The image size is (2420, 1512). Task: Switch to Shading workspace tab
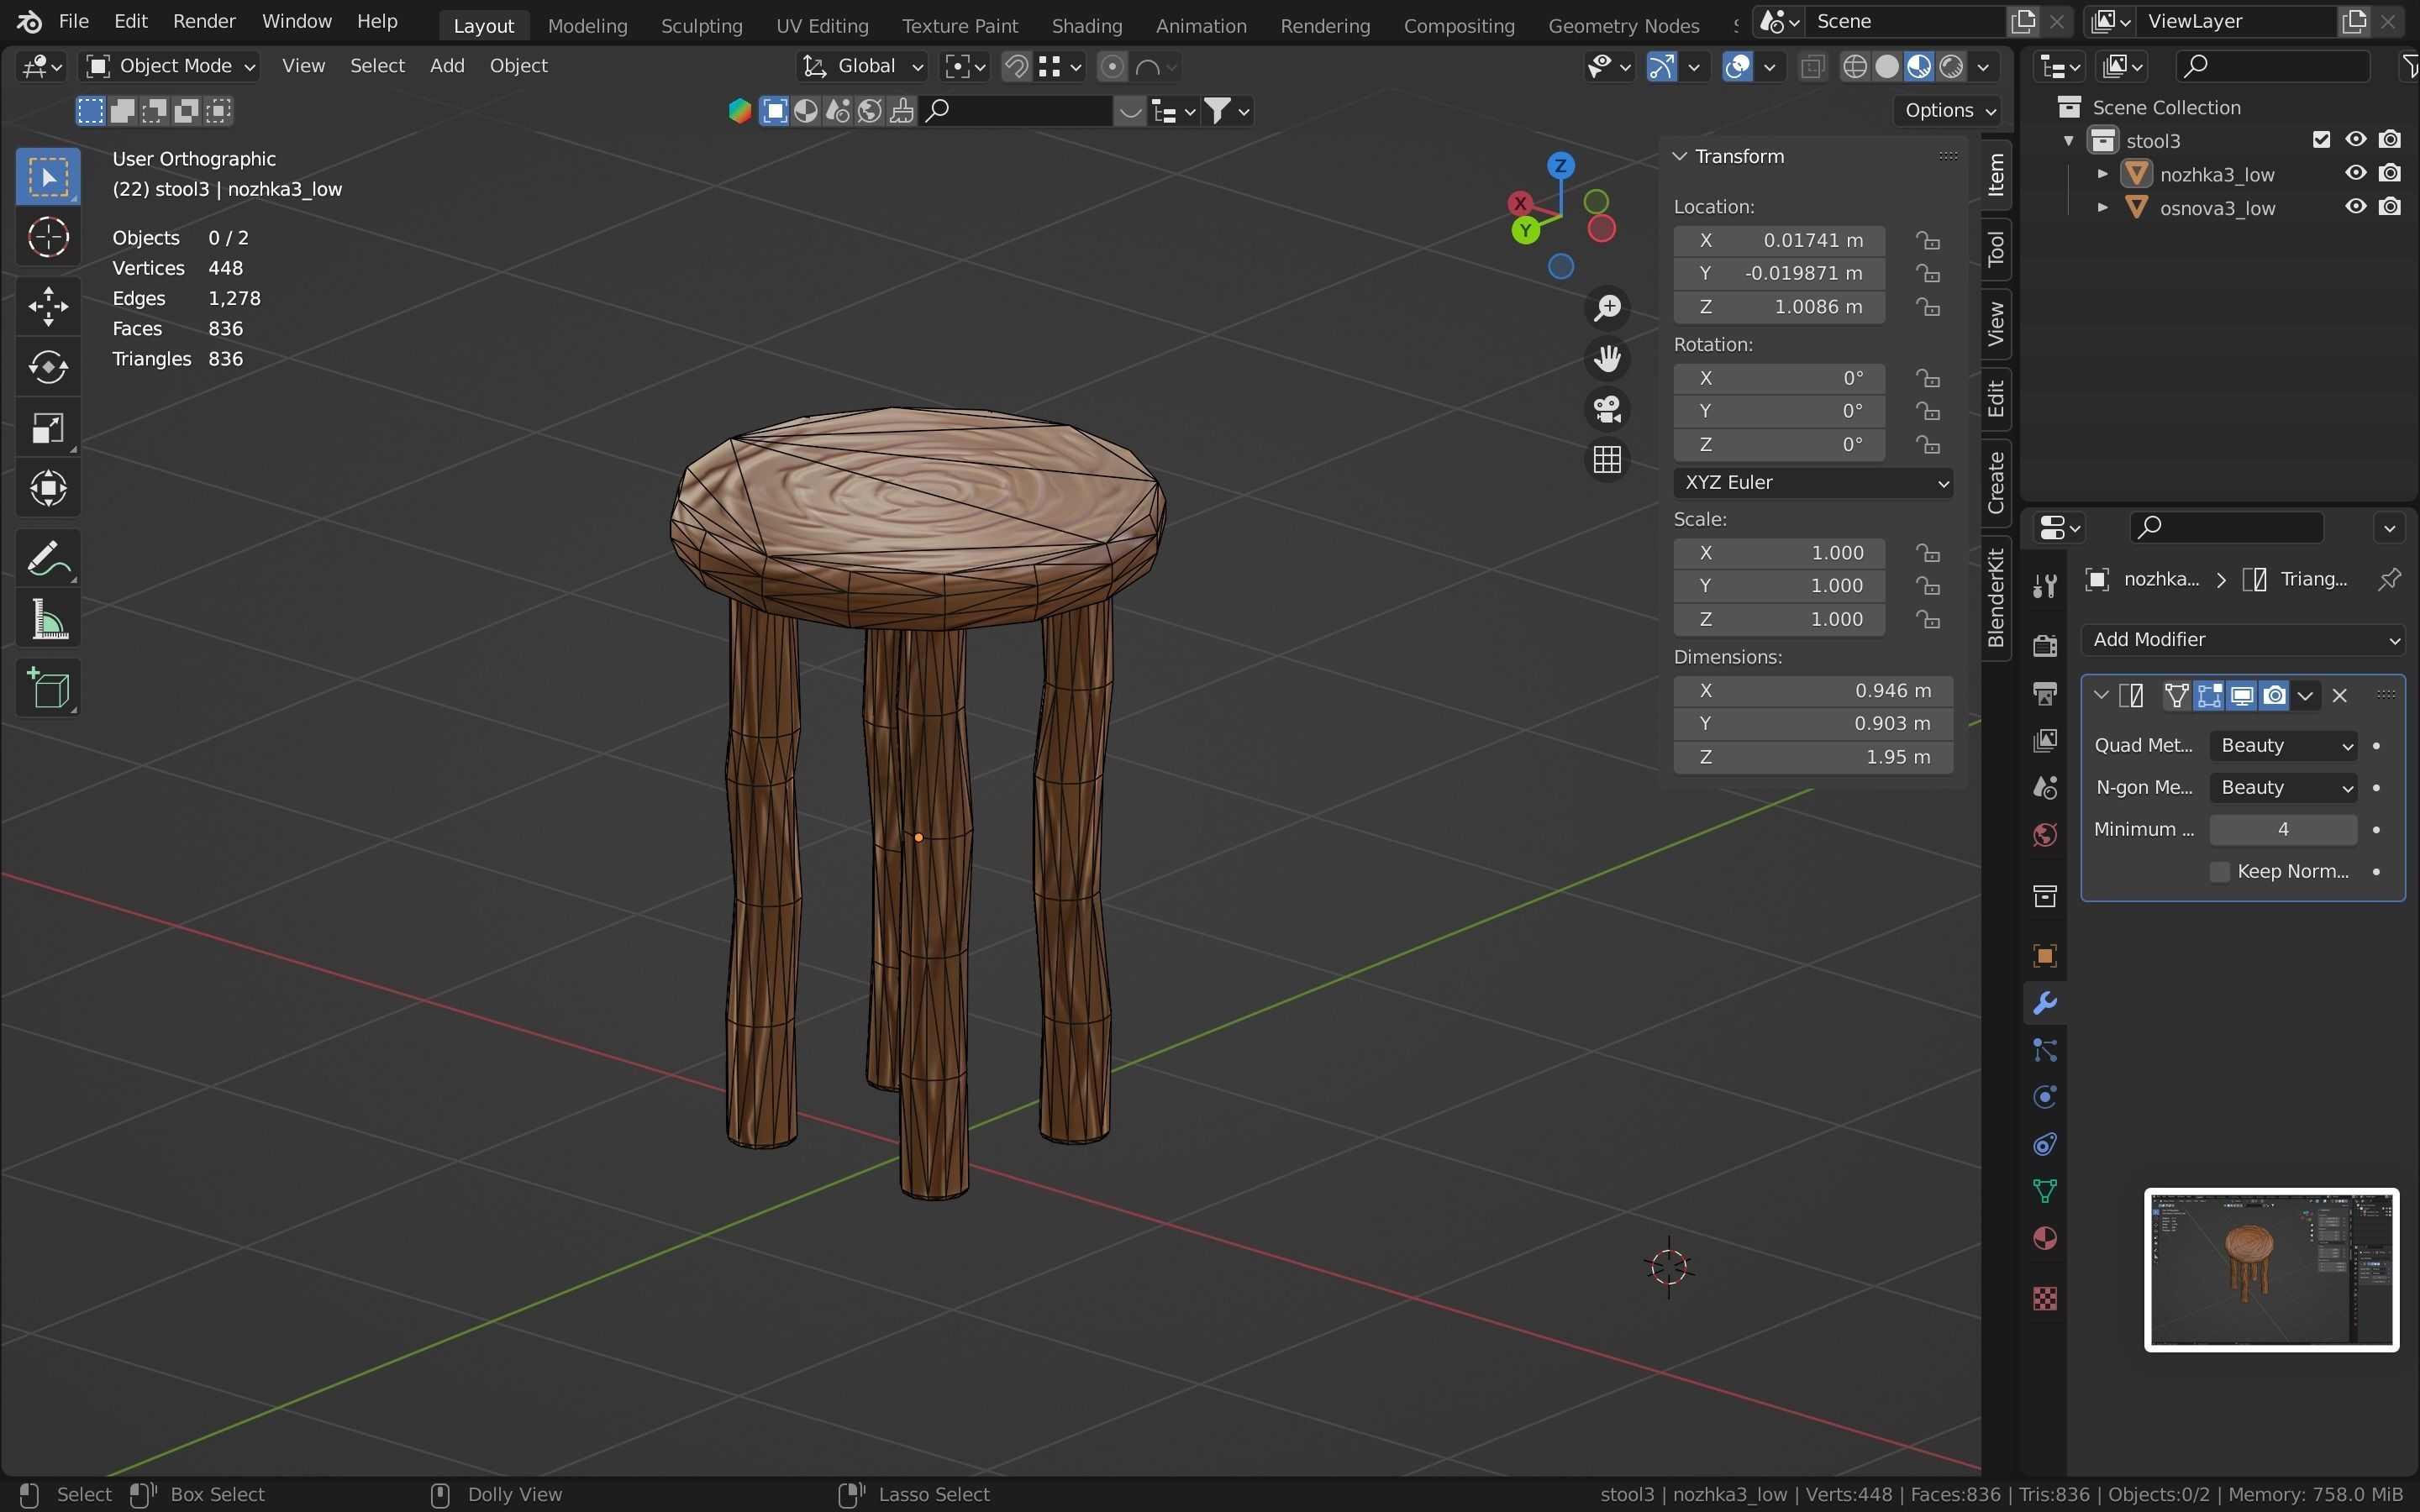(1087, 25)
